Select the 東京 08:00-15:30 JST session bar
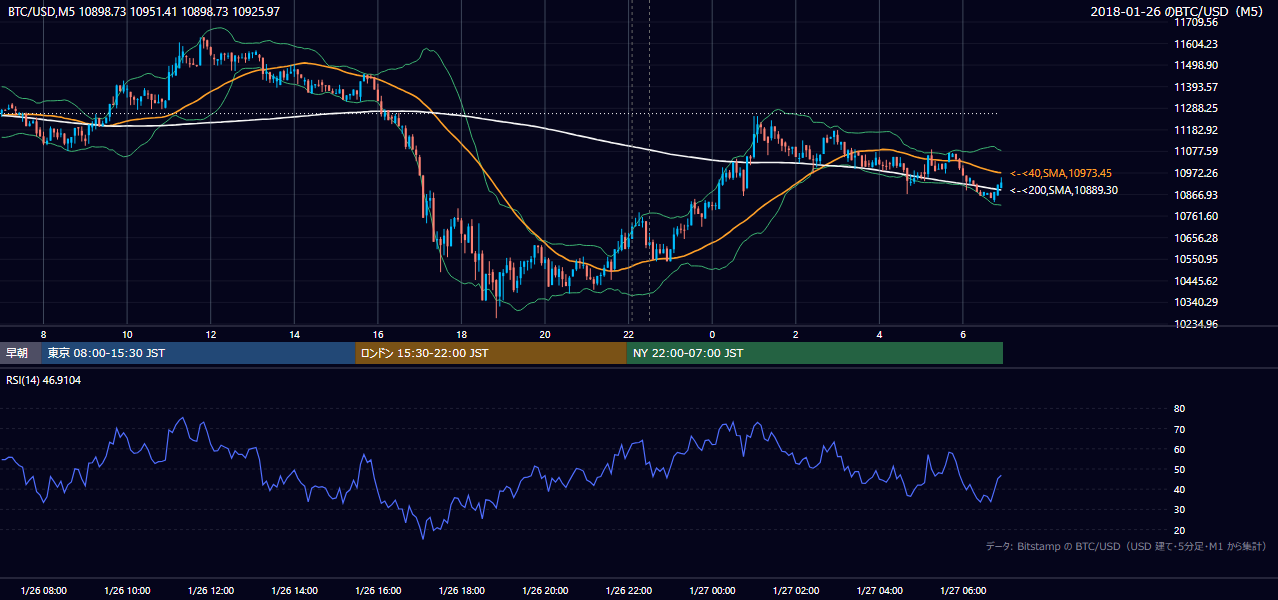The width and height of the screenshot is (1278, 600). pos(198,353)
